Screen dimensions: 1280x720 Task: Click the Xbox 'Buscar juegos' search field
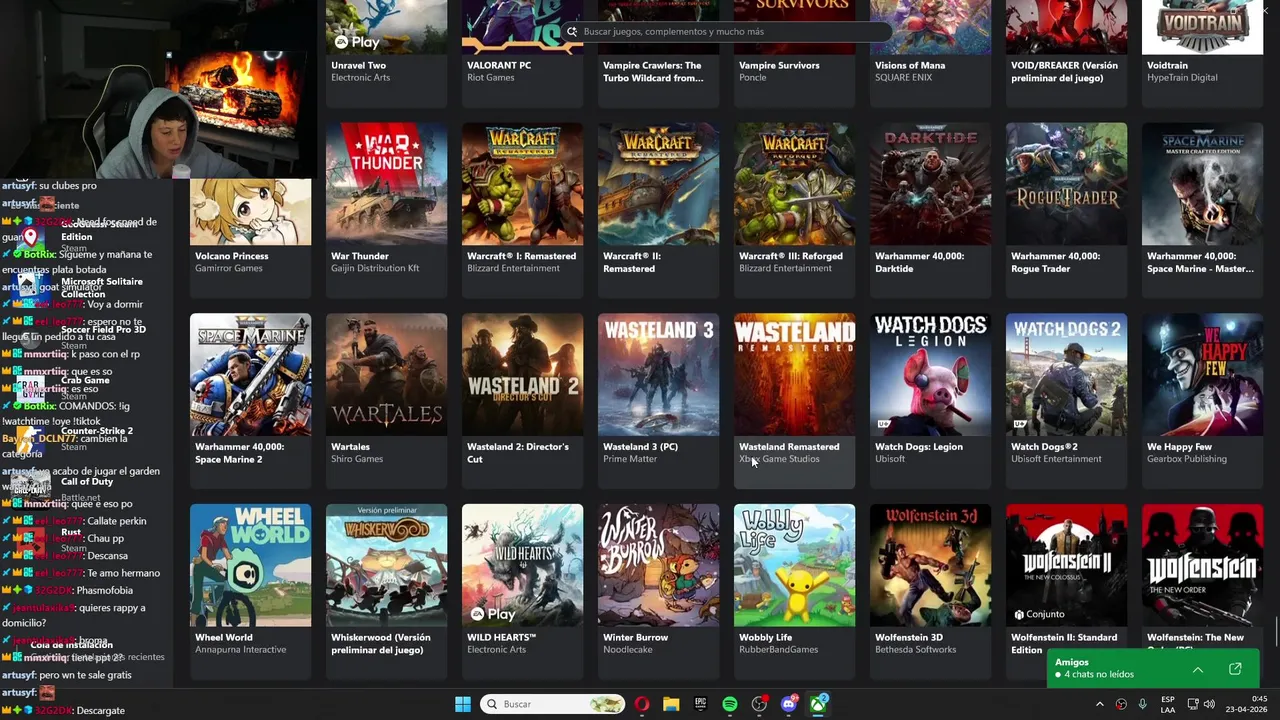tap(725, 31)
